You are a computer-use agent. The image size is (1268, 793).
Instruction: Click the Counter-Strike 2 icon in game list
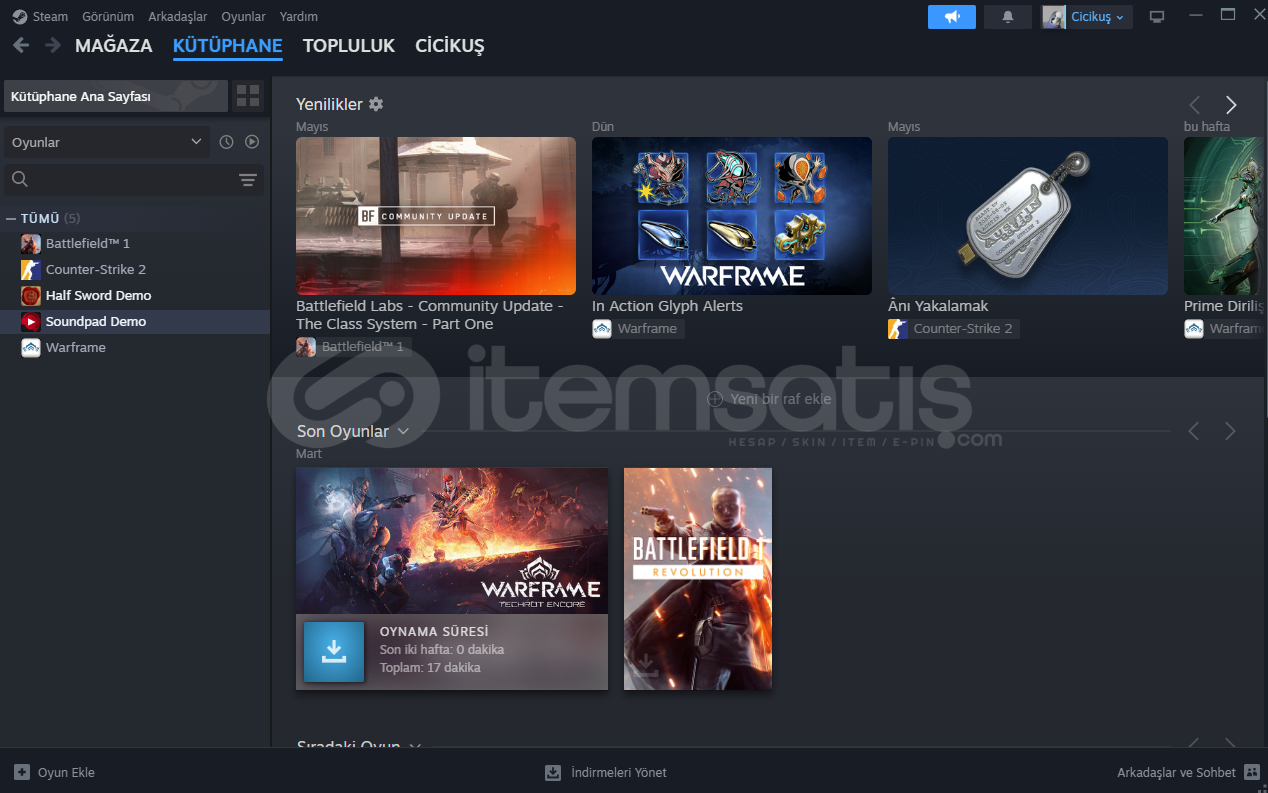click(30, 269)
